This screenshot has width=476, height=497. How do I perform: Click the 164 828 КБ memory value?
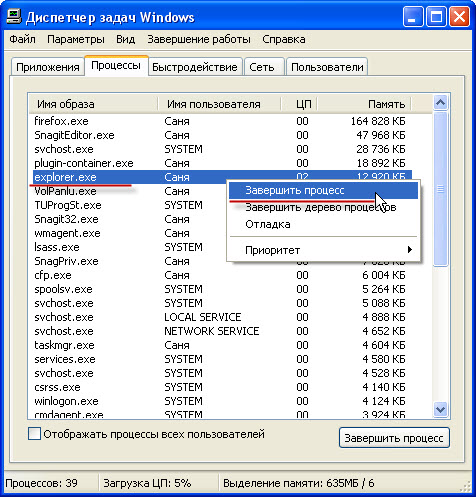[378, 121]
